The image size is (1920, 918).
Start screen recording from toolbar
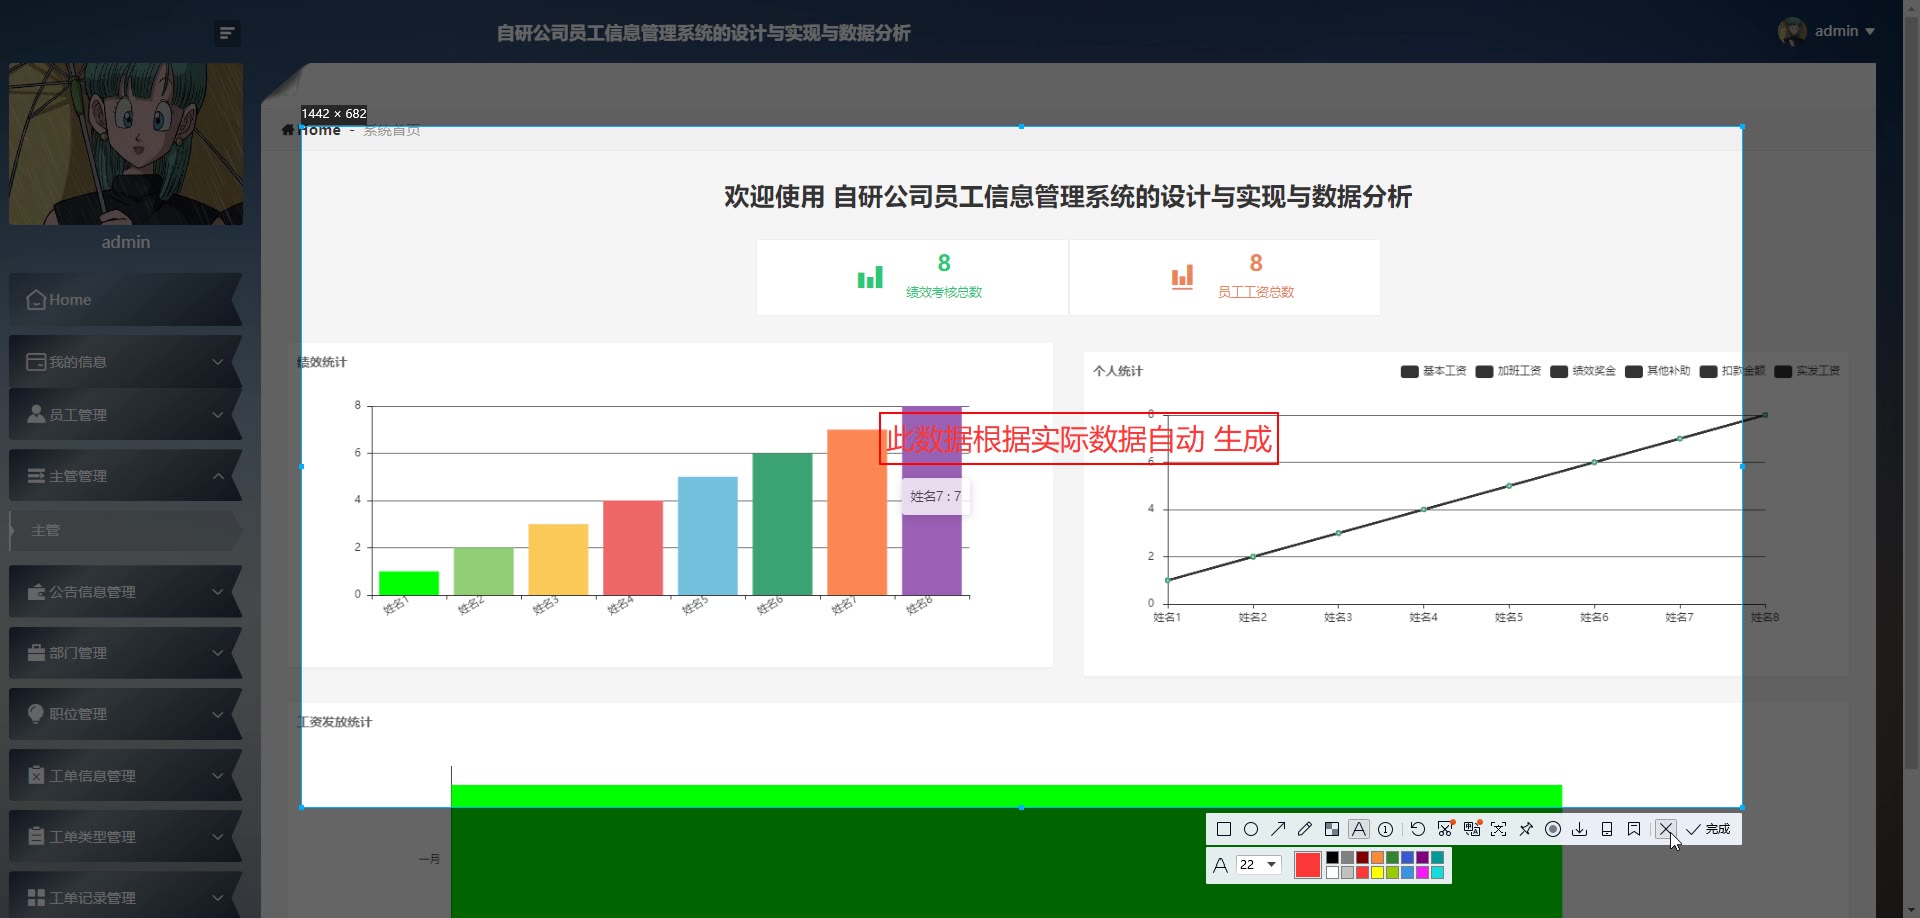[1553, 829]
